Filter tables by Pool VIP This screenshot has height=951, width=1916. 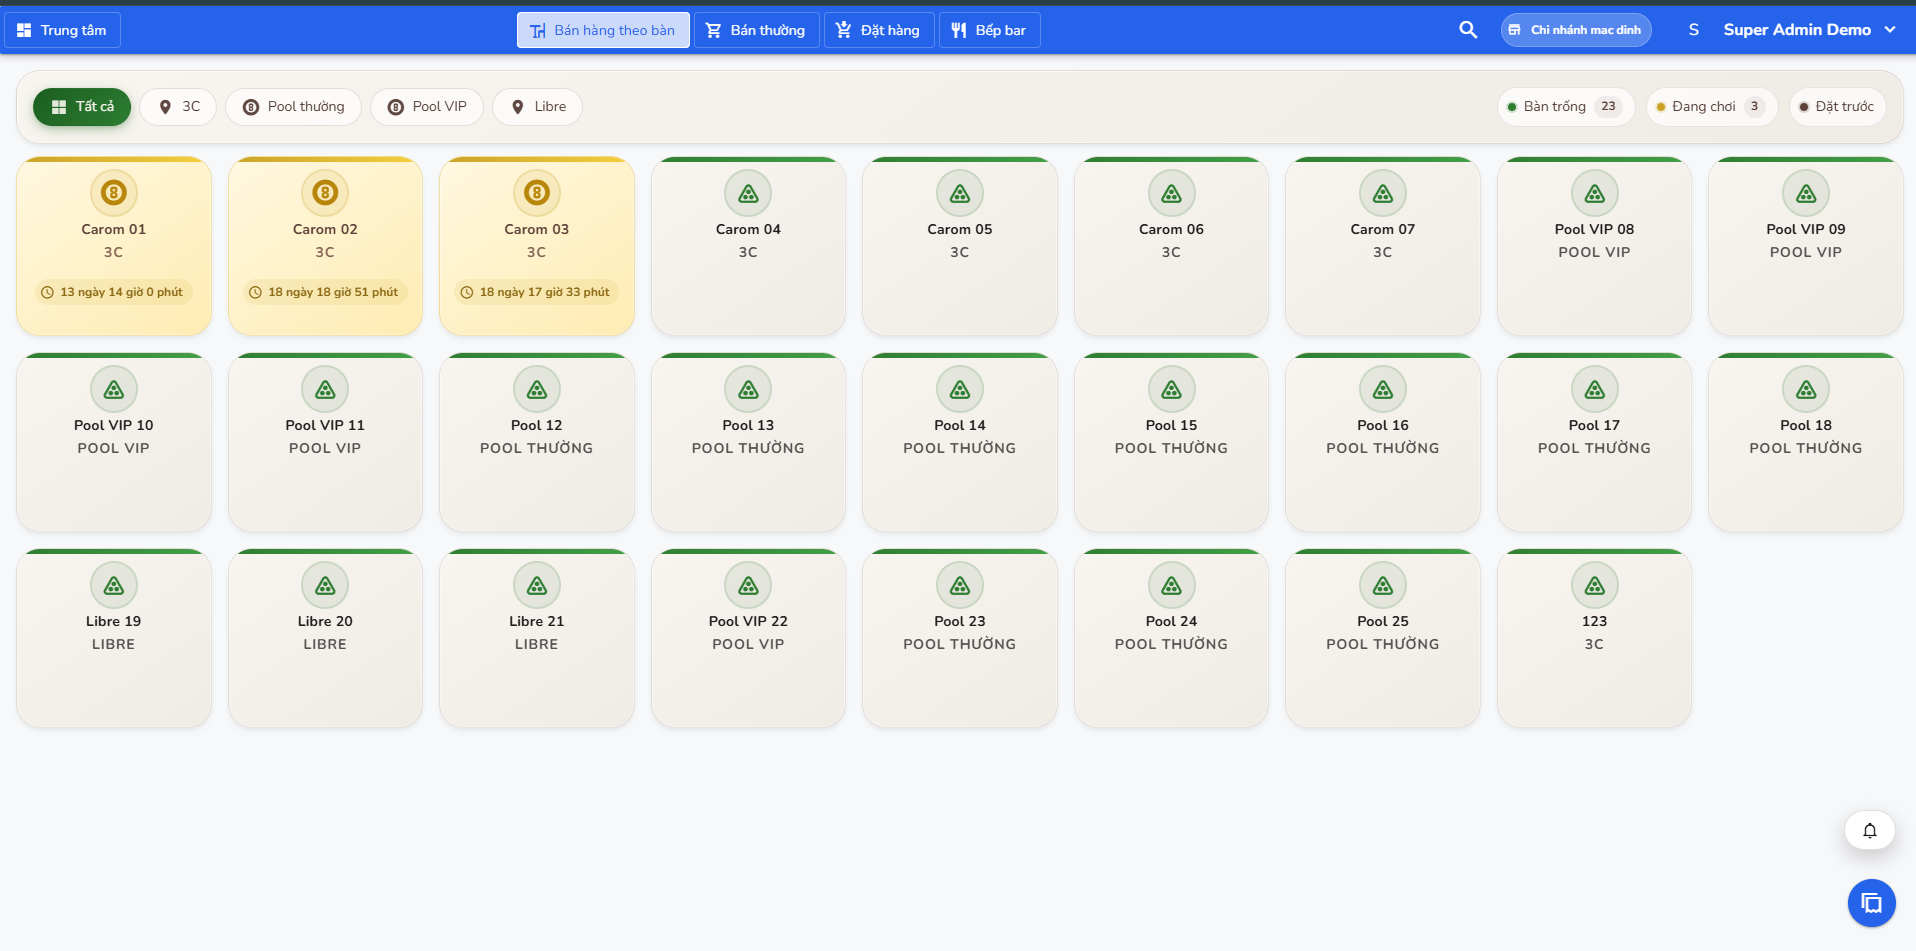(426, 107)
